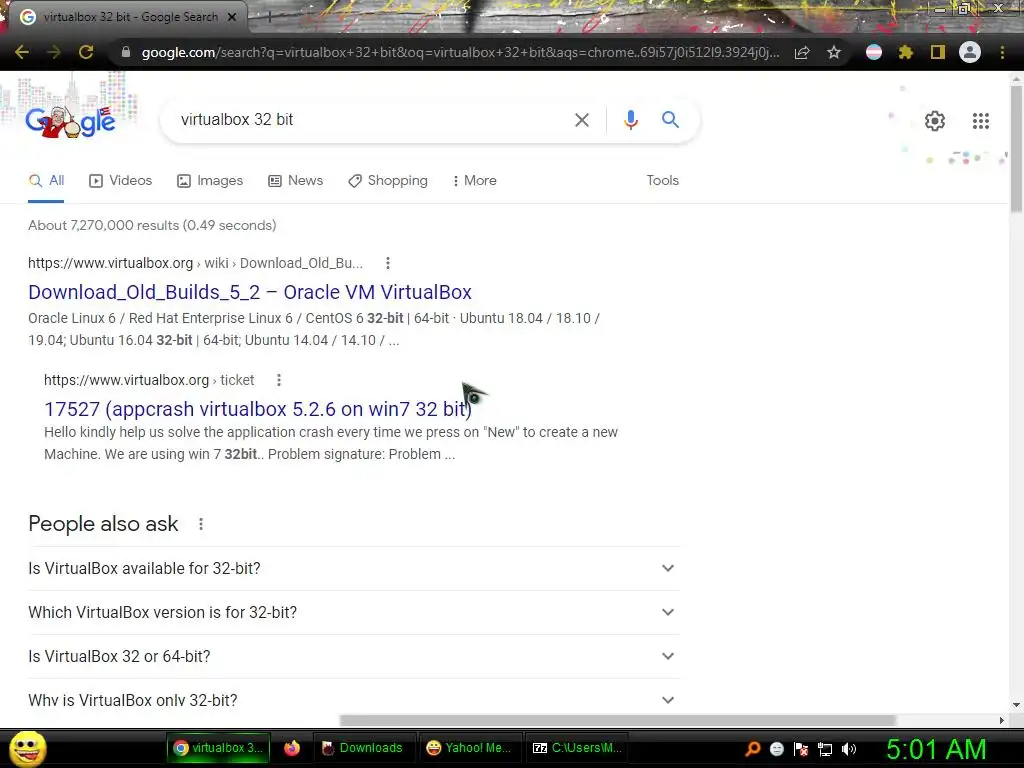Toggle the browser side panel icon
The image size is (1024, 768).
[938, 52]
